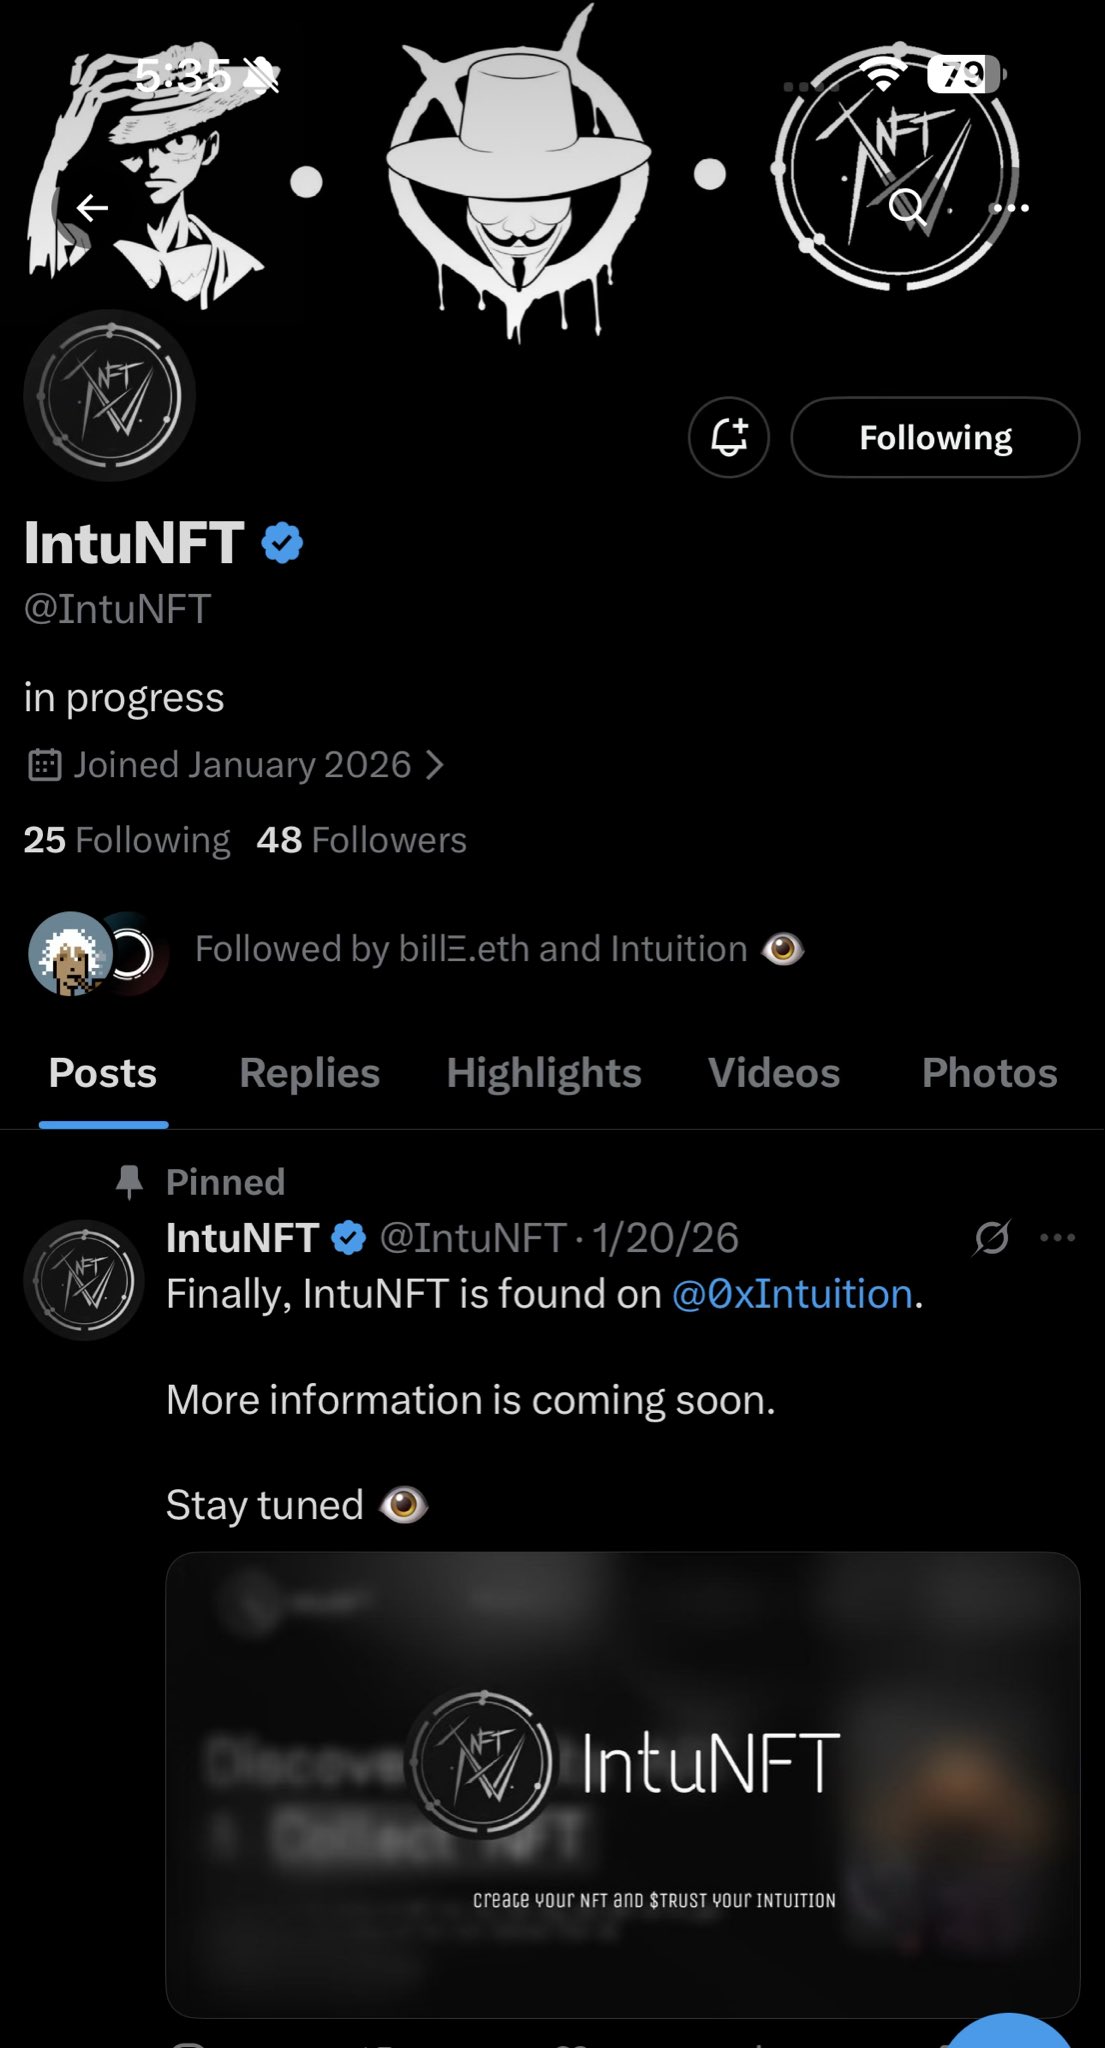Open the IntuNFT profile picture
This screenshot has width=1105, height=2048.
[109, 396]
